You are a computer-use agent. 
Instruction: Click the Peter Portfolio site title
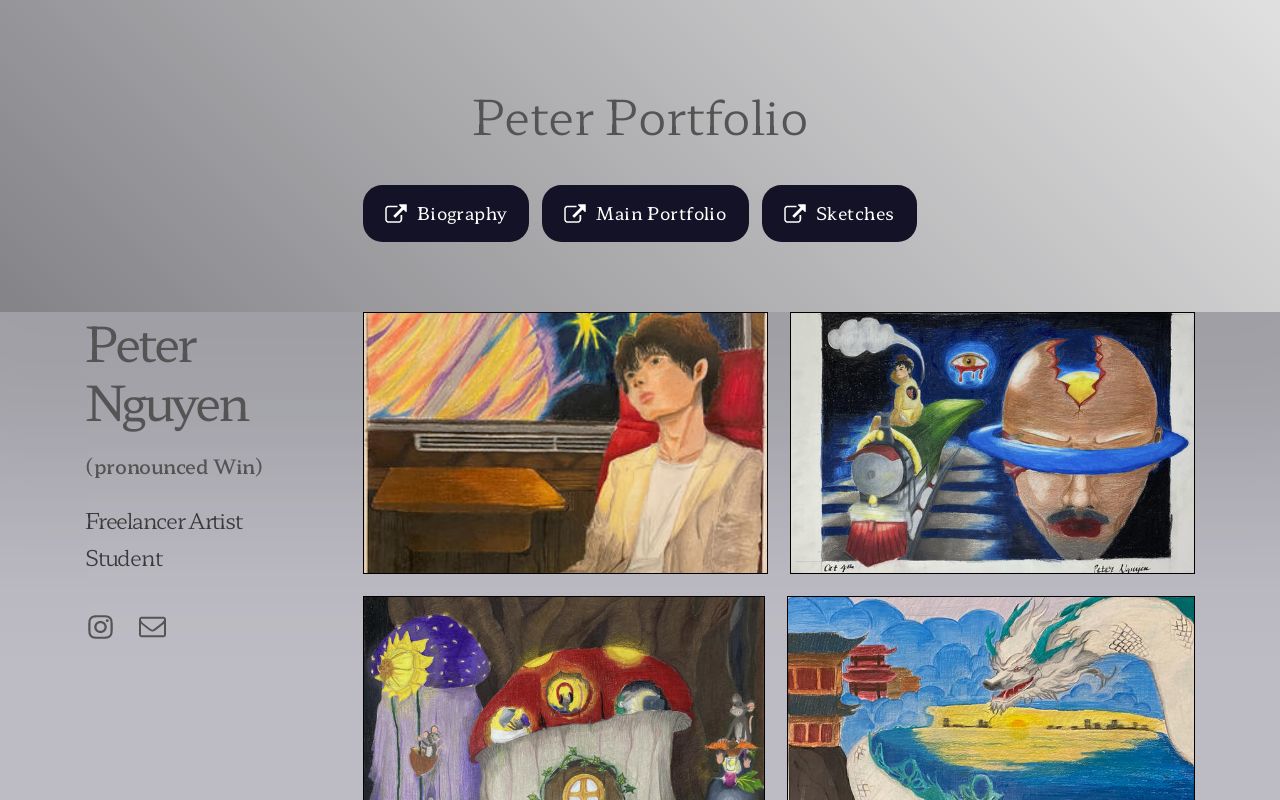pyautogui.click(x=640, y=117)
